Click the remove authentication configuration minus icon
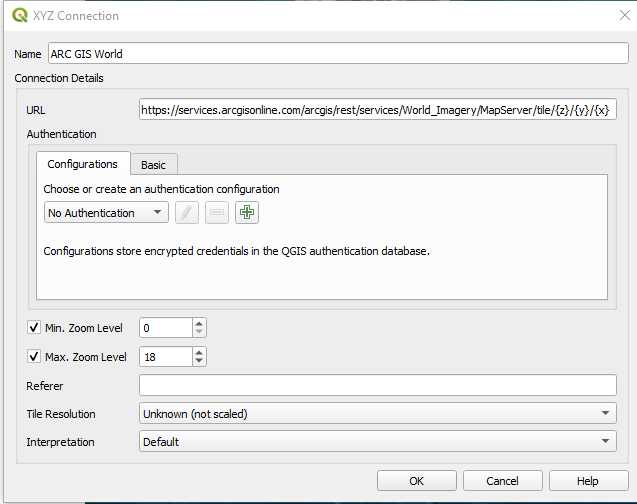This screenshot has height=504, width=637. click(217, 213)
